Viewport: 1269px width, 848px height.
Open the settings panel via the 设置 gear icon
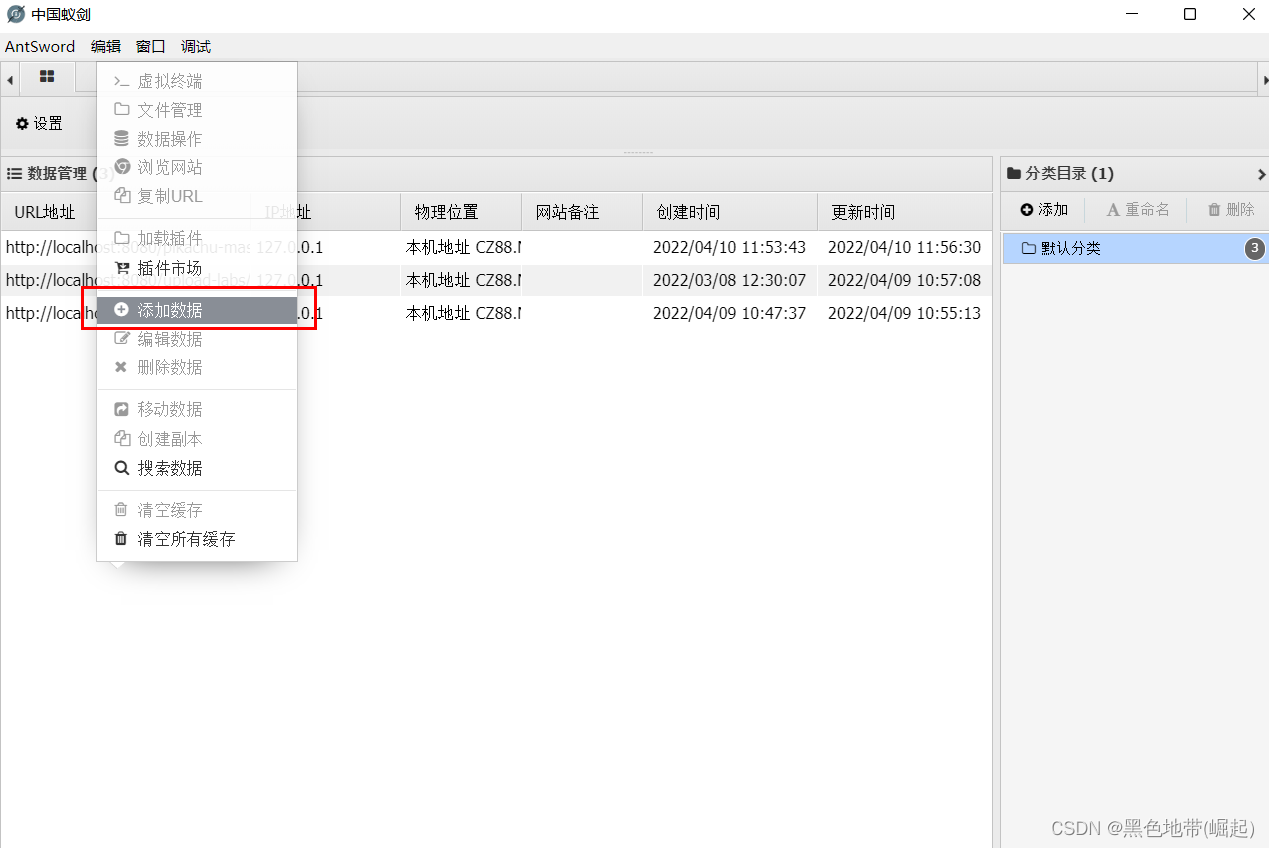(x=38, y=123)
